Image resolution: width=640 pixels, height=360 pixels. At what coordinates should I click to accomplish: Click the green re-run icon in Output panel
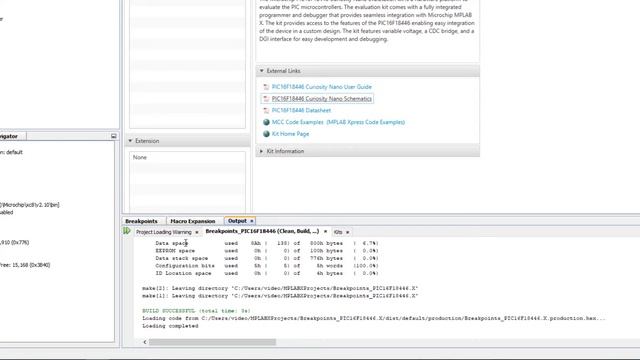[x=127, y=231]
